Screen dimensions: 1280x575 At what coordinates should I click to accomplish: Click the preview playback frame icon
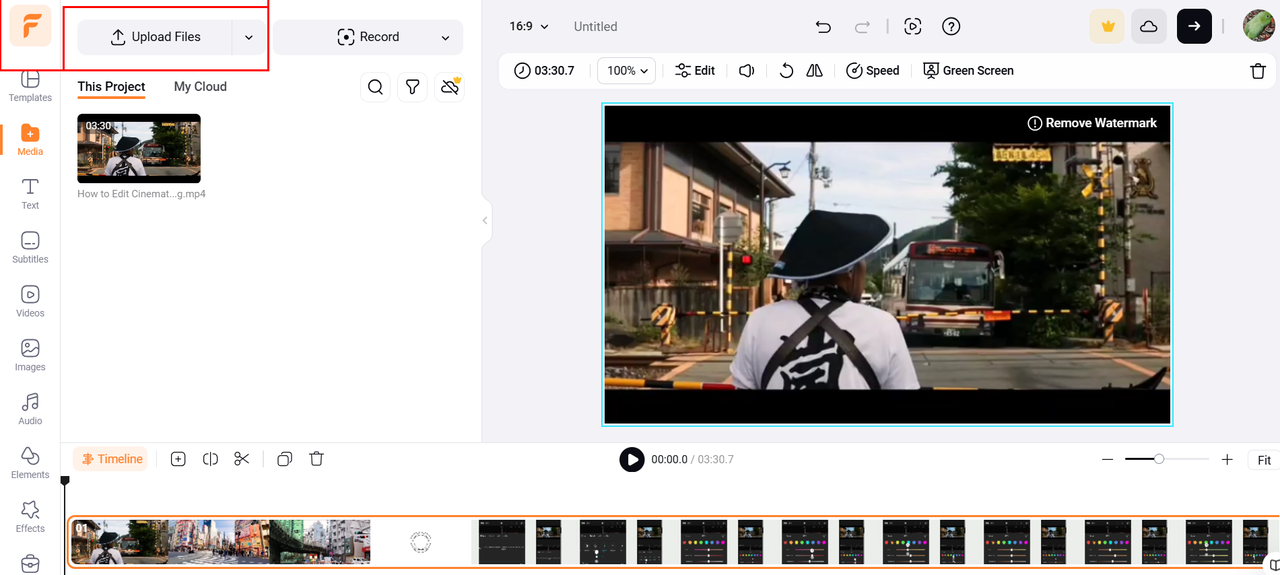click(x=912, y=27)
